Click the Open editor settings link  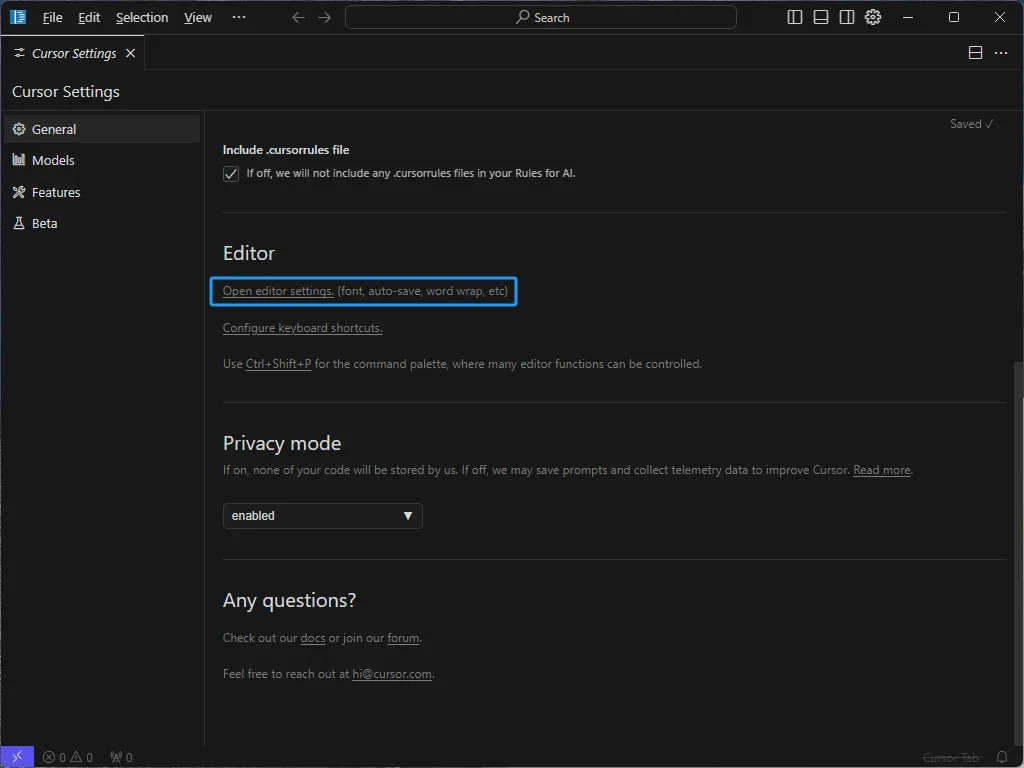(x=278, y=291)
